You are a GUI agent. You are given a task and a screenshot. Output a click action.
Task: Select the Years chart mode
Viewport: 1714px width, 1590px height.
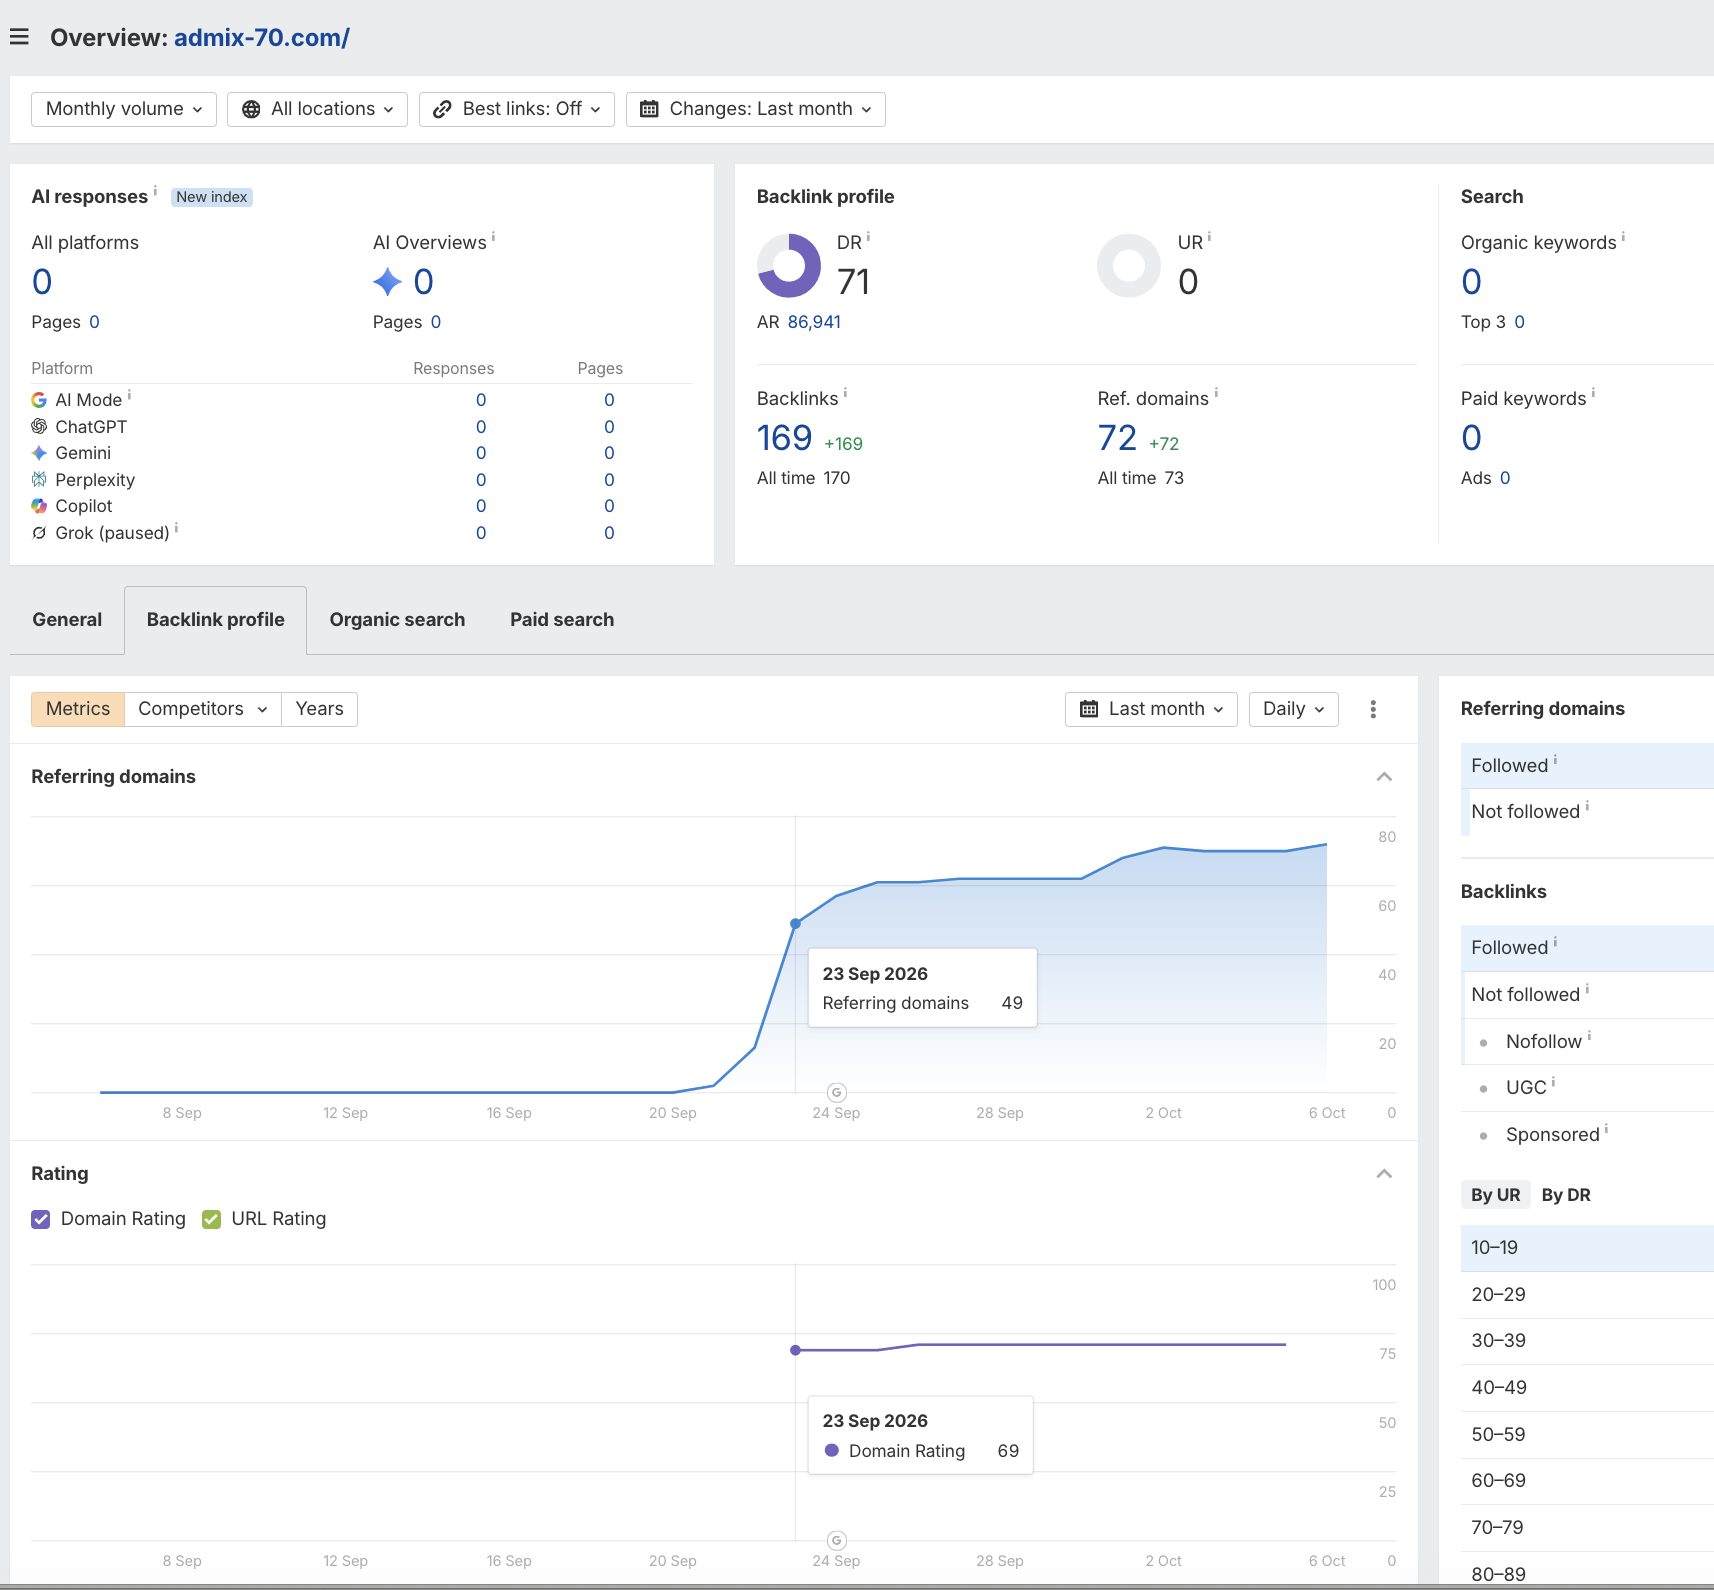[320, 709]
